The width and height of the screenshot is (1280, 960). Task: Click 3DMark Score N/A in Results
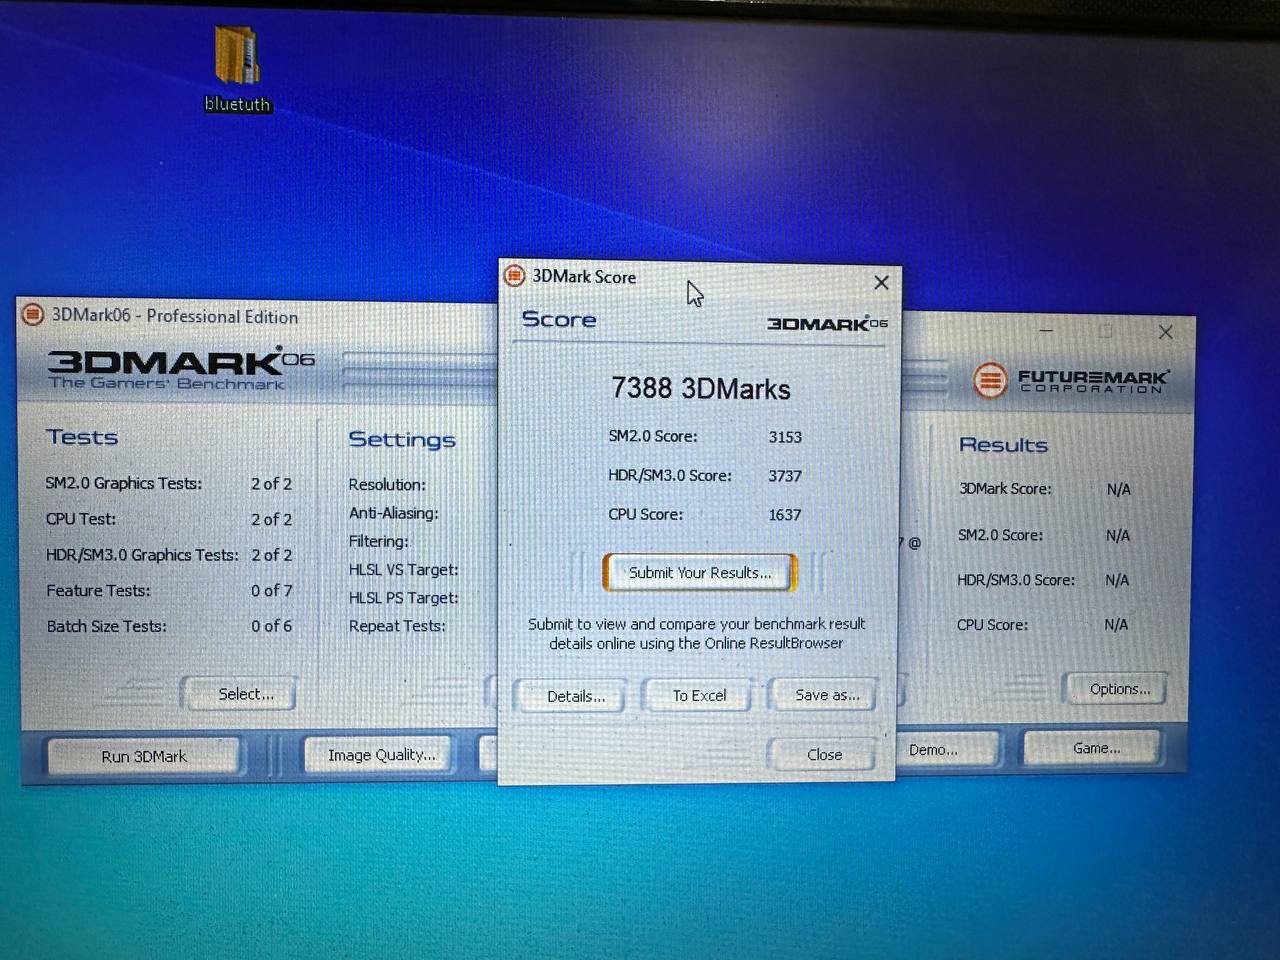(1118, 490)
